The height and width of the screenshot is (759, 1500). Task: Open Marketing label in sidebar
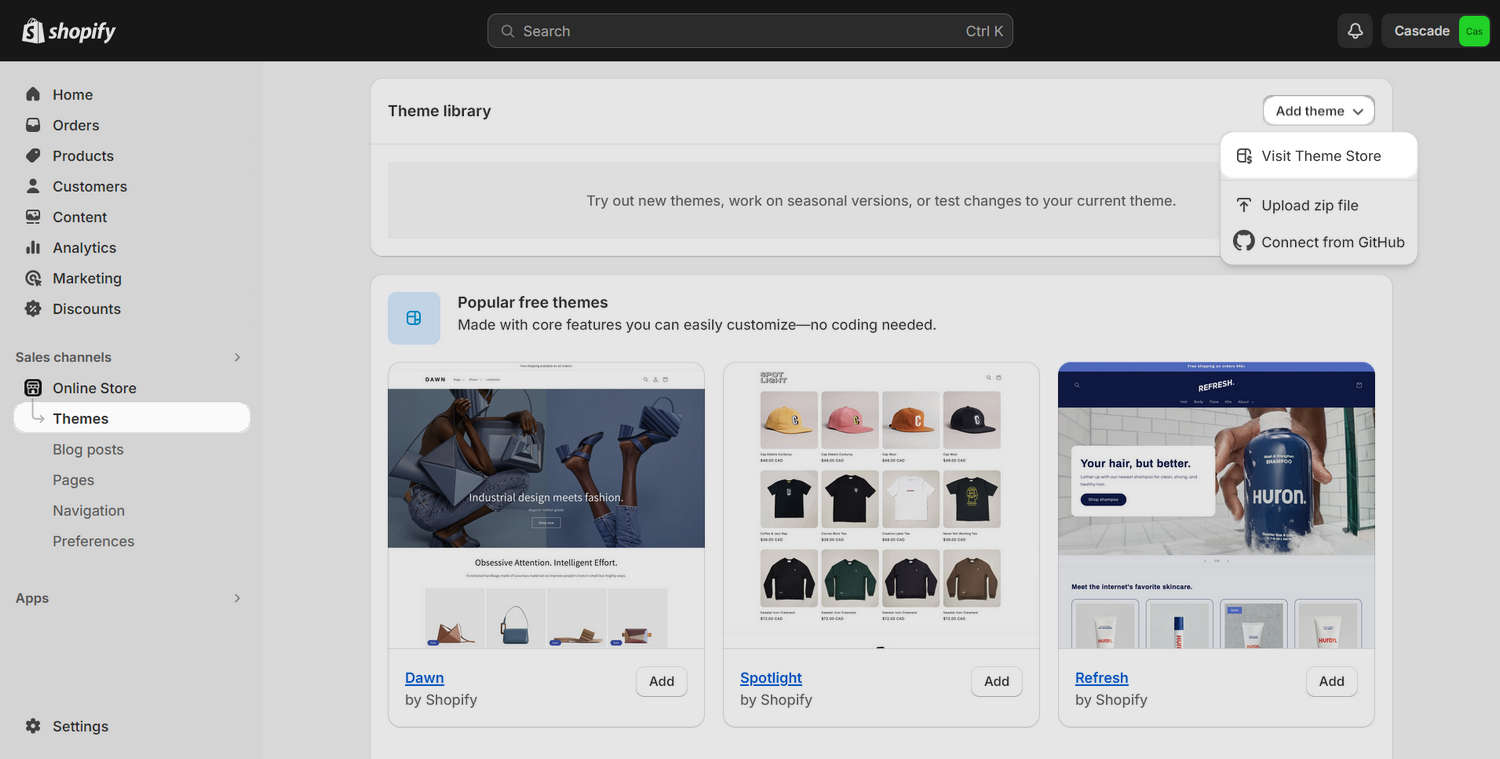pos(87,278)
